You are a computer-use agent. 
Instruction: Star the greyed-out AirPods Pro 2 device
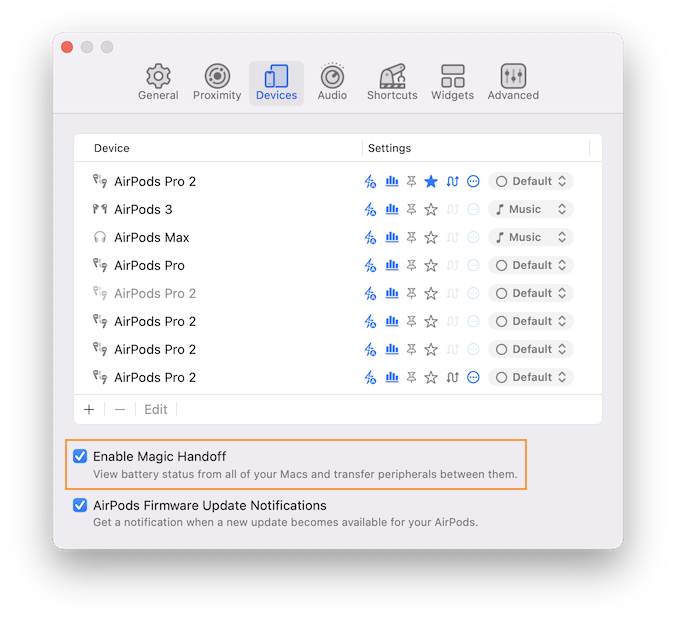click(431, 294)
